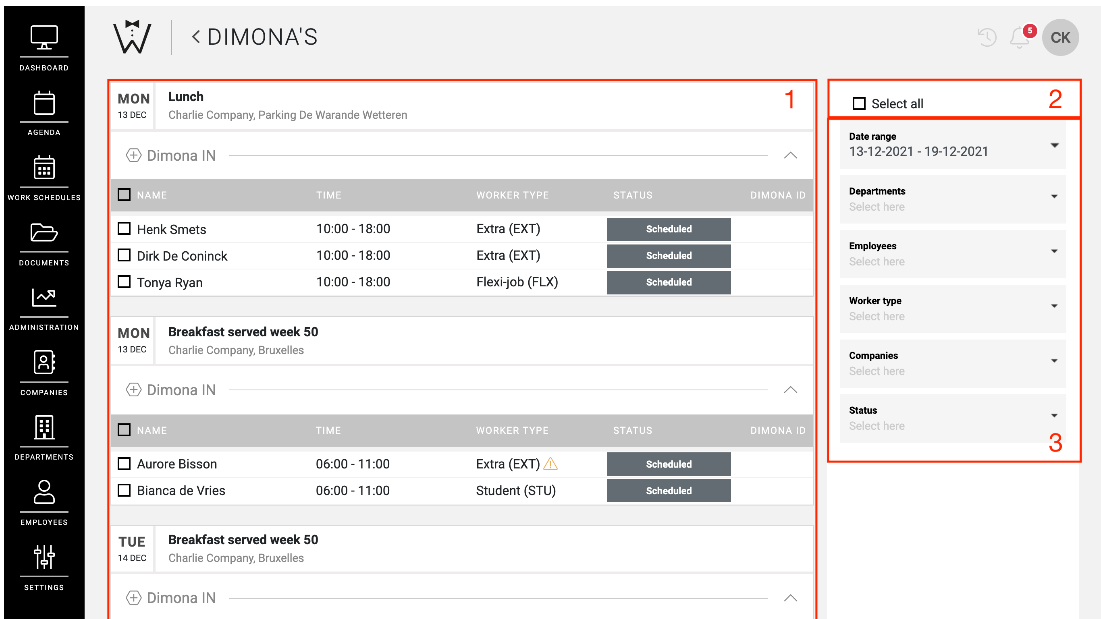Click the Administration chart icon
1101x619 pixels.
[x=43, y=298]
